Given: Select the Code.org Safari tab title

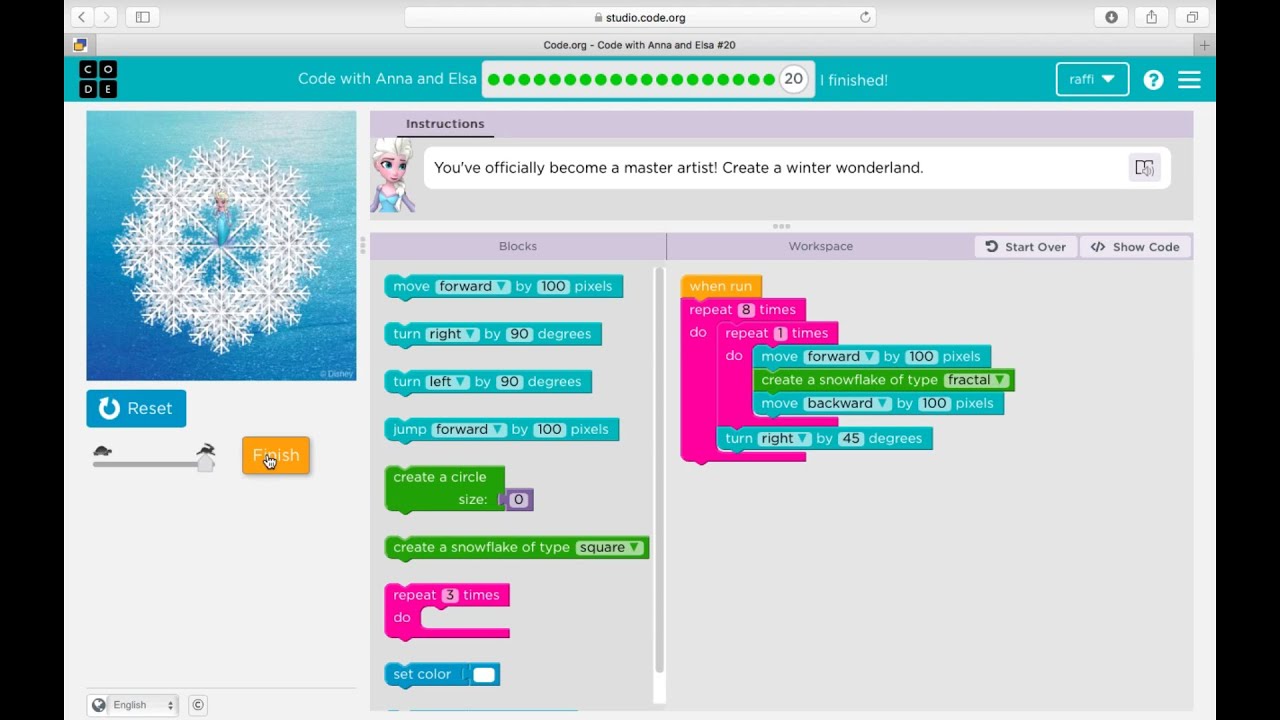Looking at the screenshot, I should click(639, 45).
